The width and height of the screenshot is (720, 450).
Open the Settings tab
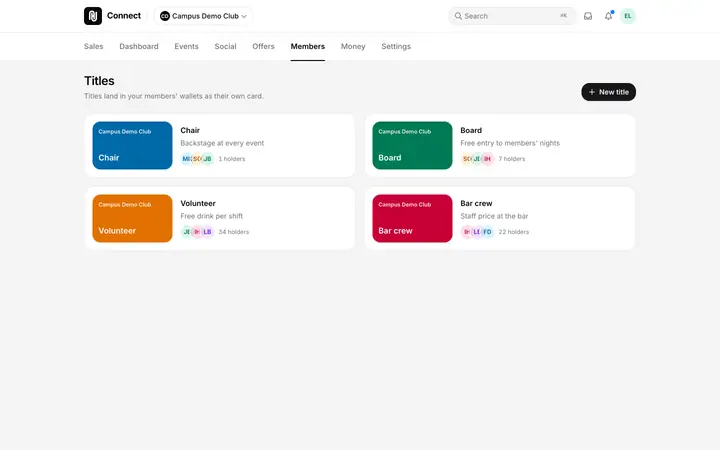[x=396, y=46]
